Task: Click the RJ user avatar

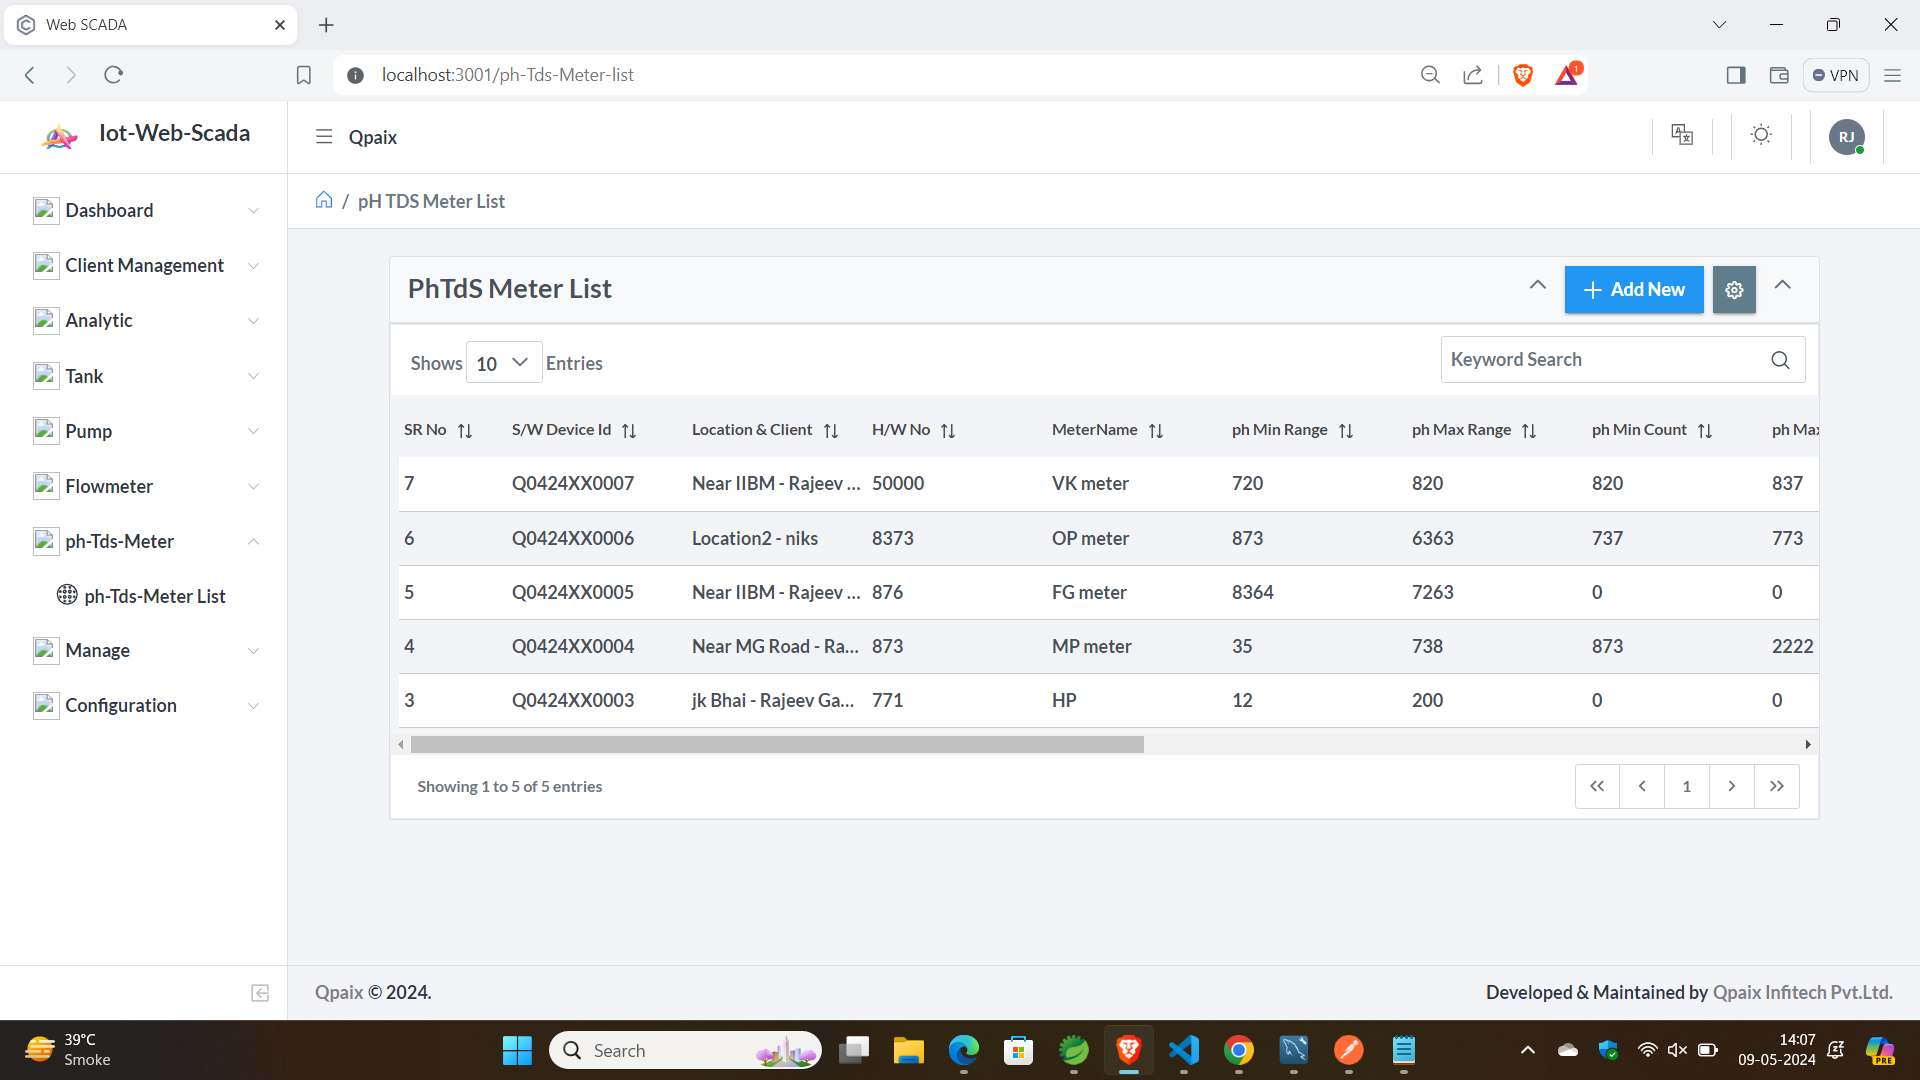Action: [1846, 137]
